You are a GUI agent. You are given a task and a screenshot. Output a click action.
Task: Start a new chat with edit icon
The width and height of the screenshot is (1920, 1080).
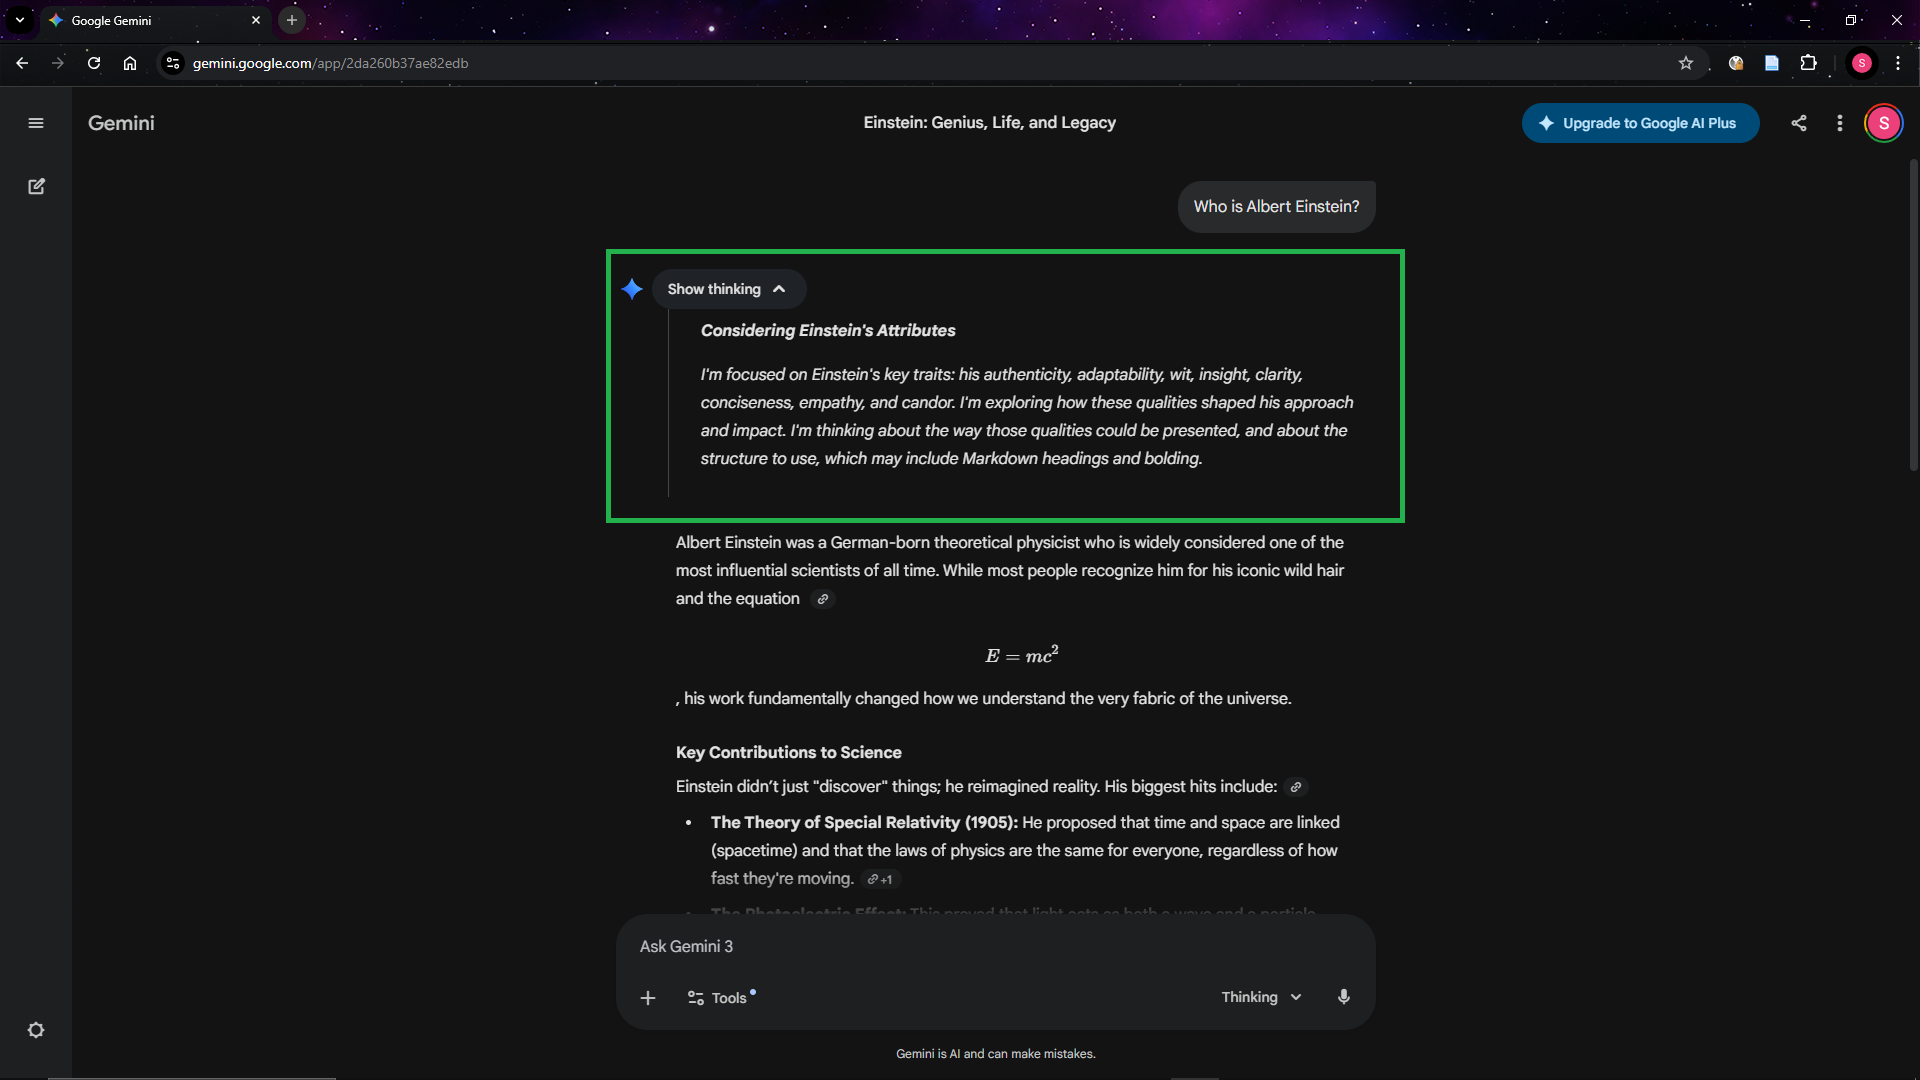coord(36,187)
